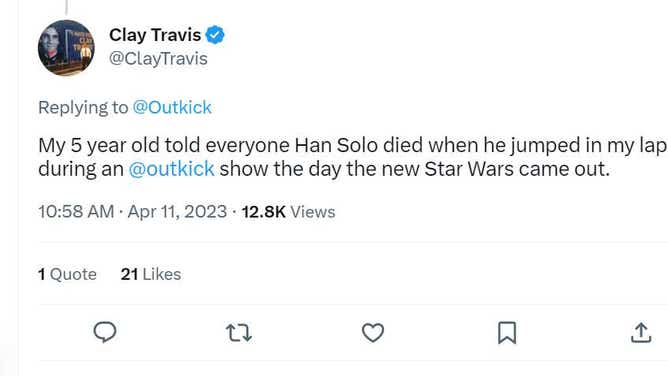Open the @ClayTravis handle
This screenshot has height=376, width=668.
pos(158,58)
